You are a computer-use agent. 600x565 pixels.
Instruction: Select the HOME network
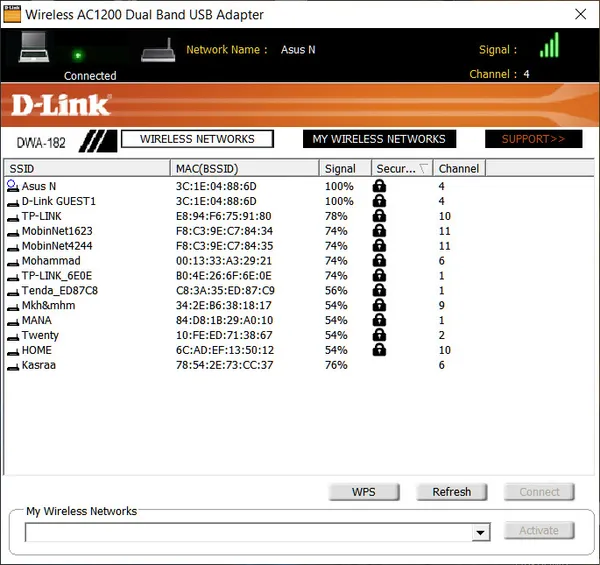[x=37, y=350]
